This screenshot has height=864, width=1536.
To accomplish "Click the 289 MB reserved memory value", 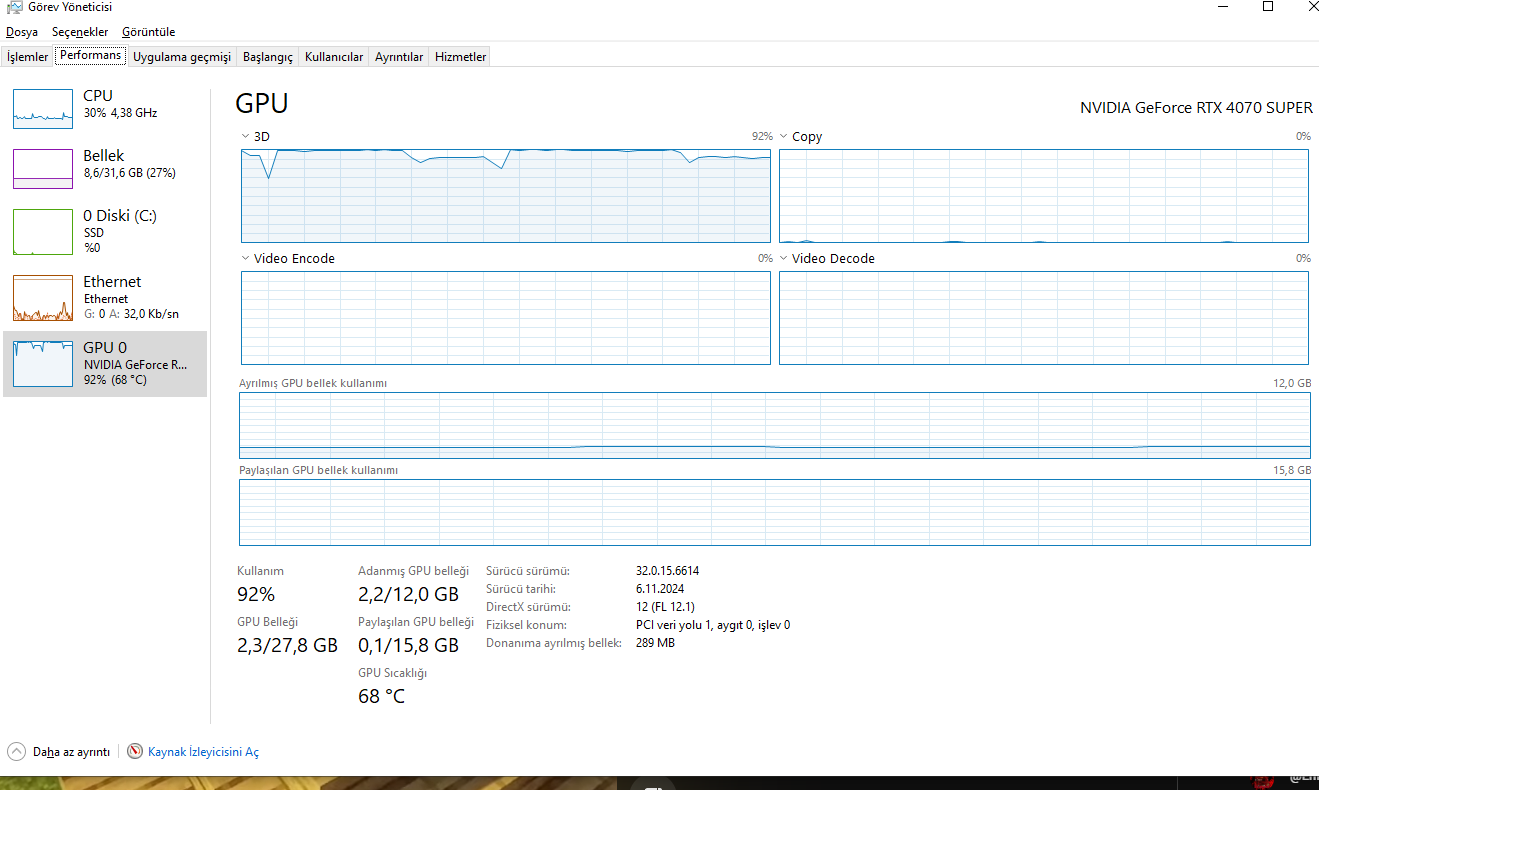I will (x=655, y=643).
